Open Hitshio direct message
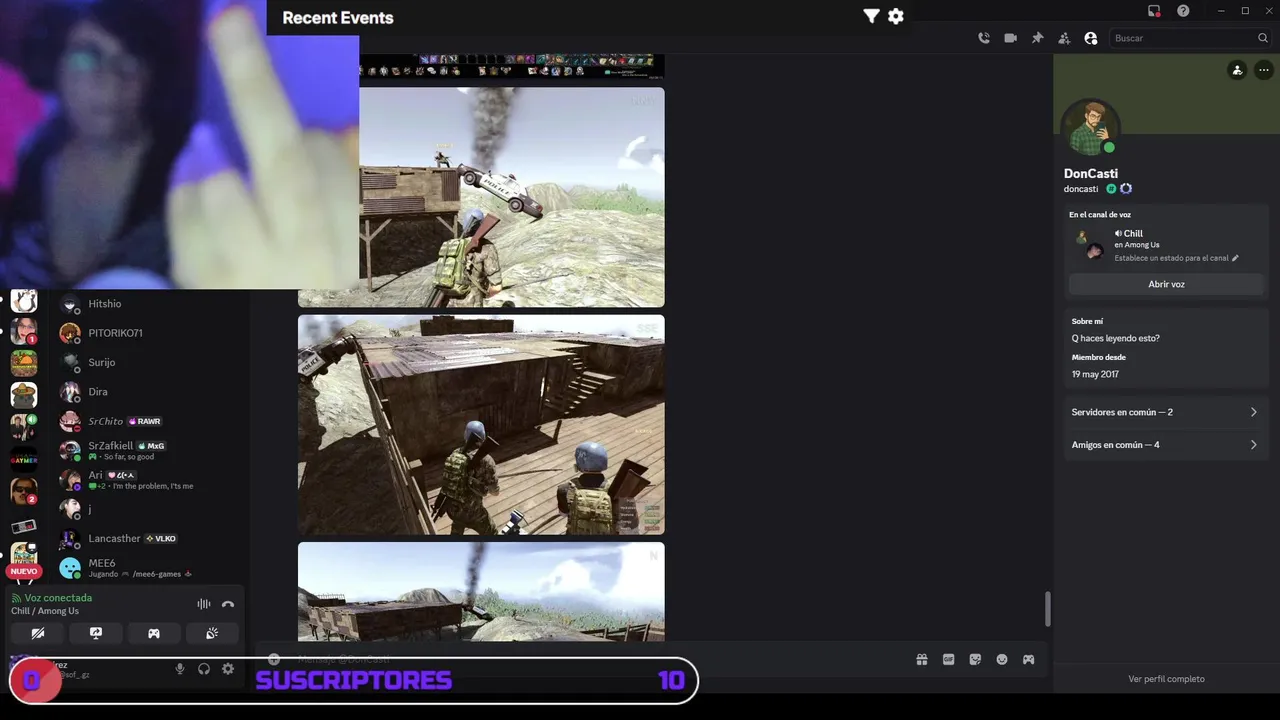The image size is (1280, 720). coord(150,304)
